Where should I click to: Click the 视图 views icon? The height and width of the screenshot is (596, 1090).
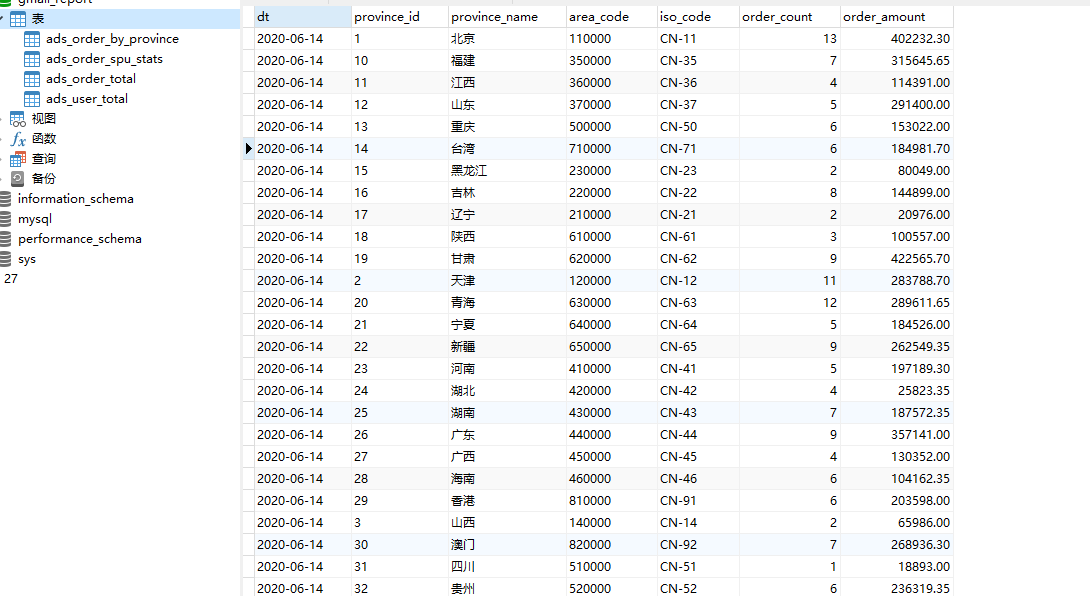coord(17,119)
